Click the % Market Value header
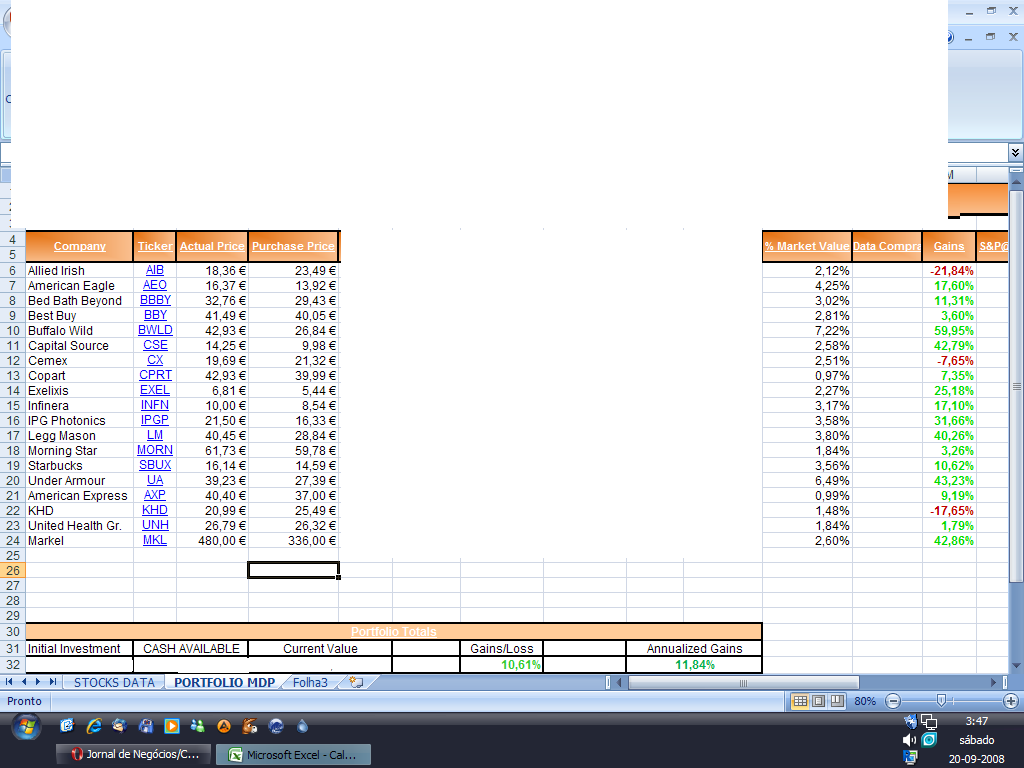Image resolution: width=1024 pixels, height=768 pixels. click(x=807, y=246)
